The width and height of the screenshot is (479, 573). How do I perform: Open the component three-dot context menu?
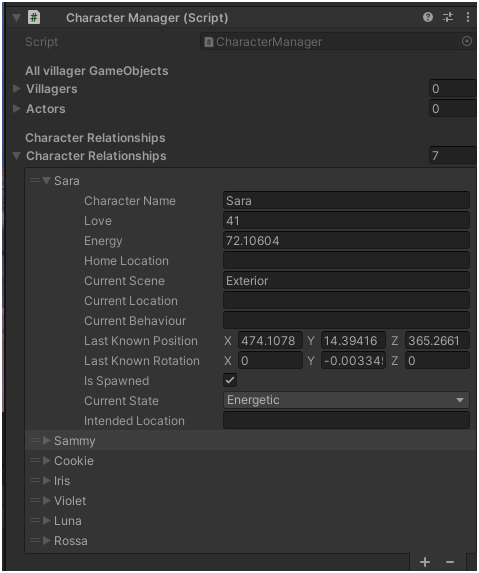point(468,17)
